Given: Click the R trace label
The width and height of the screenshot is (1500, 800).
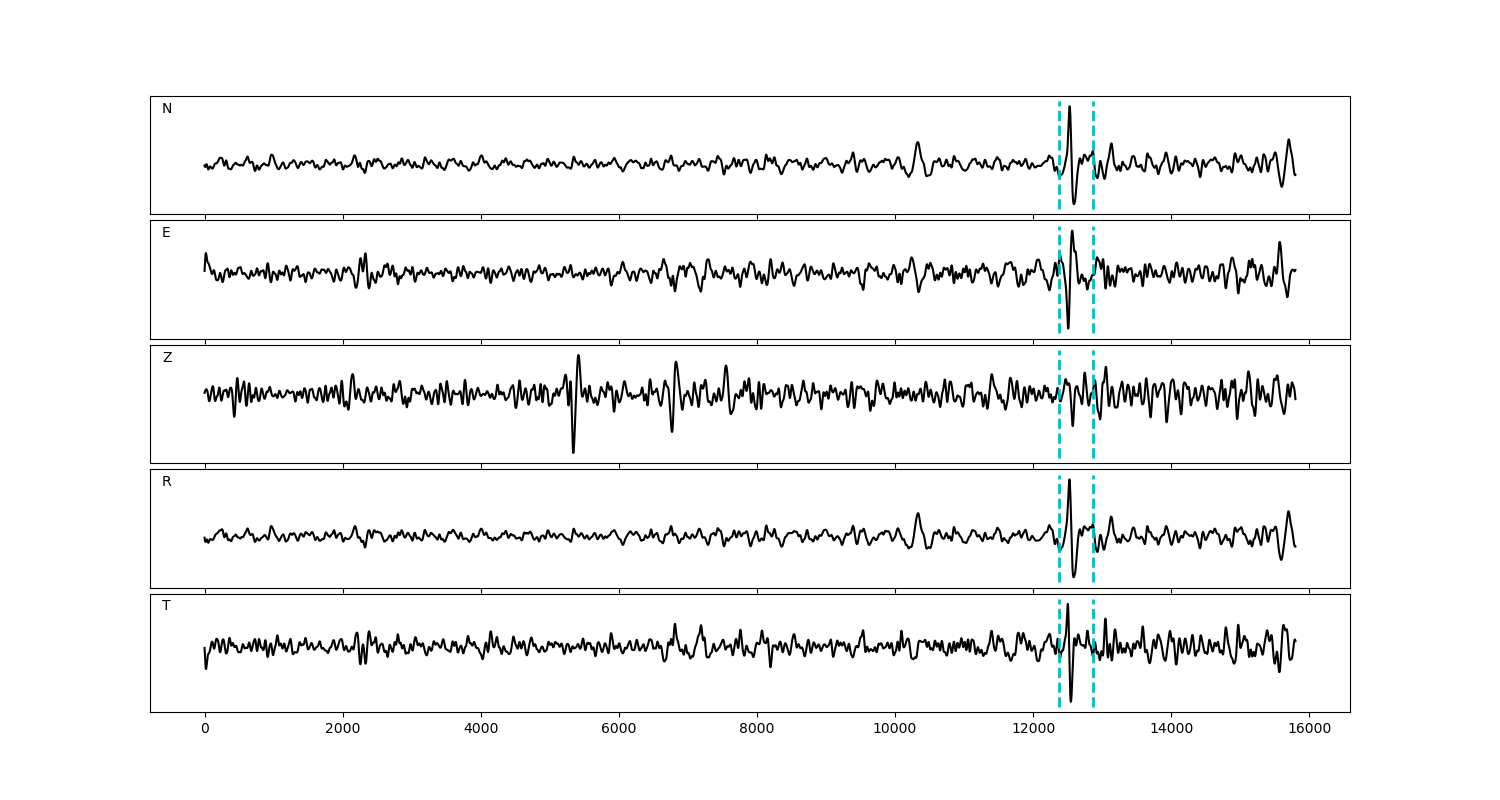Looking at the screenshot, I should click(x=166, y=482).
